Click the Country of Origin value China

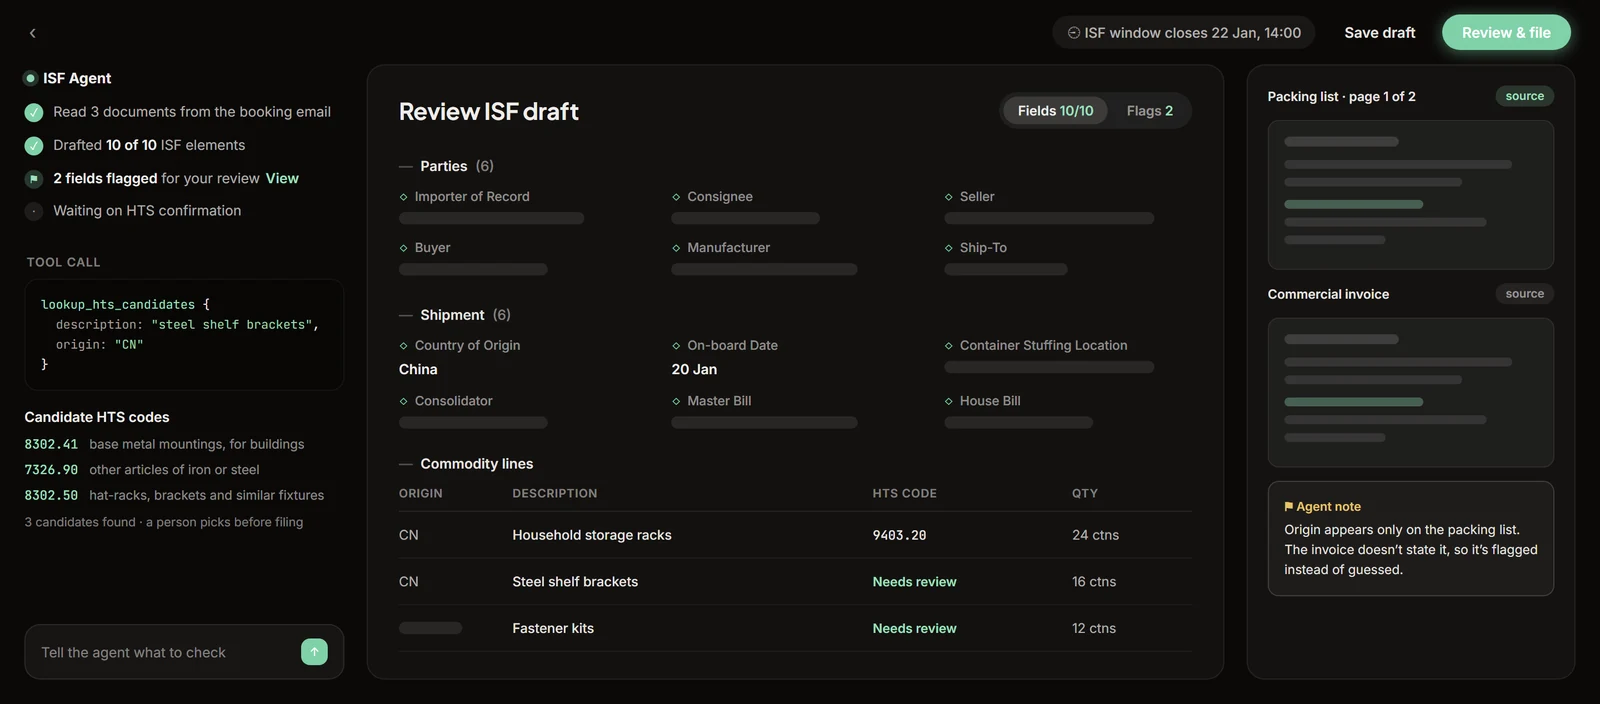pos(418,369)
